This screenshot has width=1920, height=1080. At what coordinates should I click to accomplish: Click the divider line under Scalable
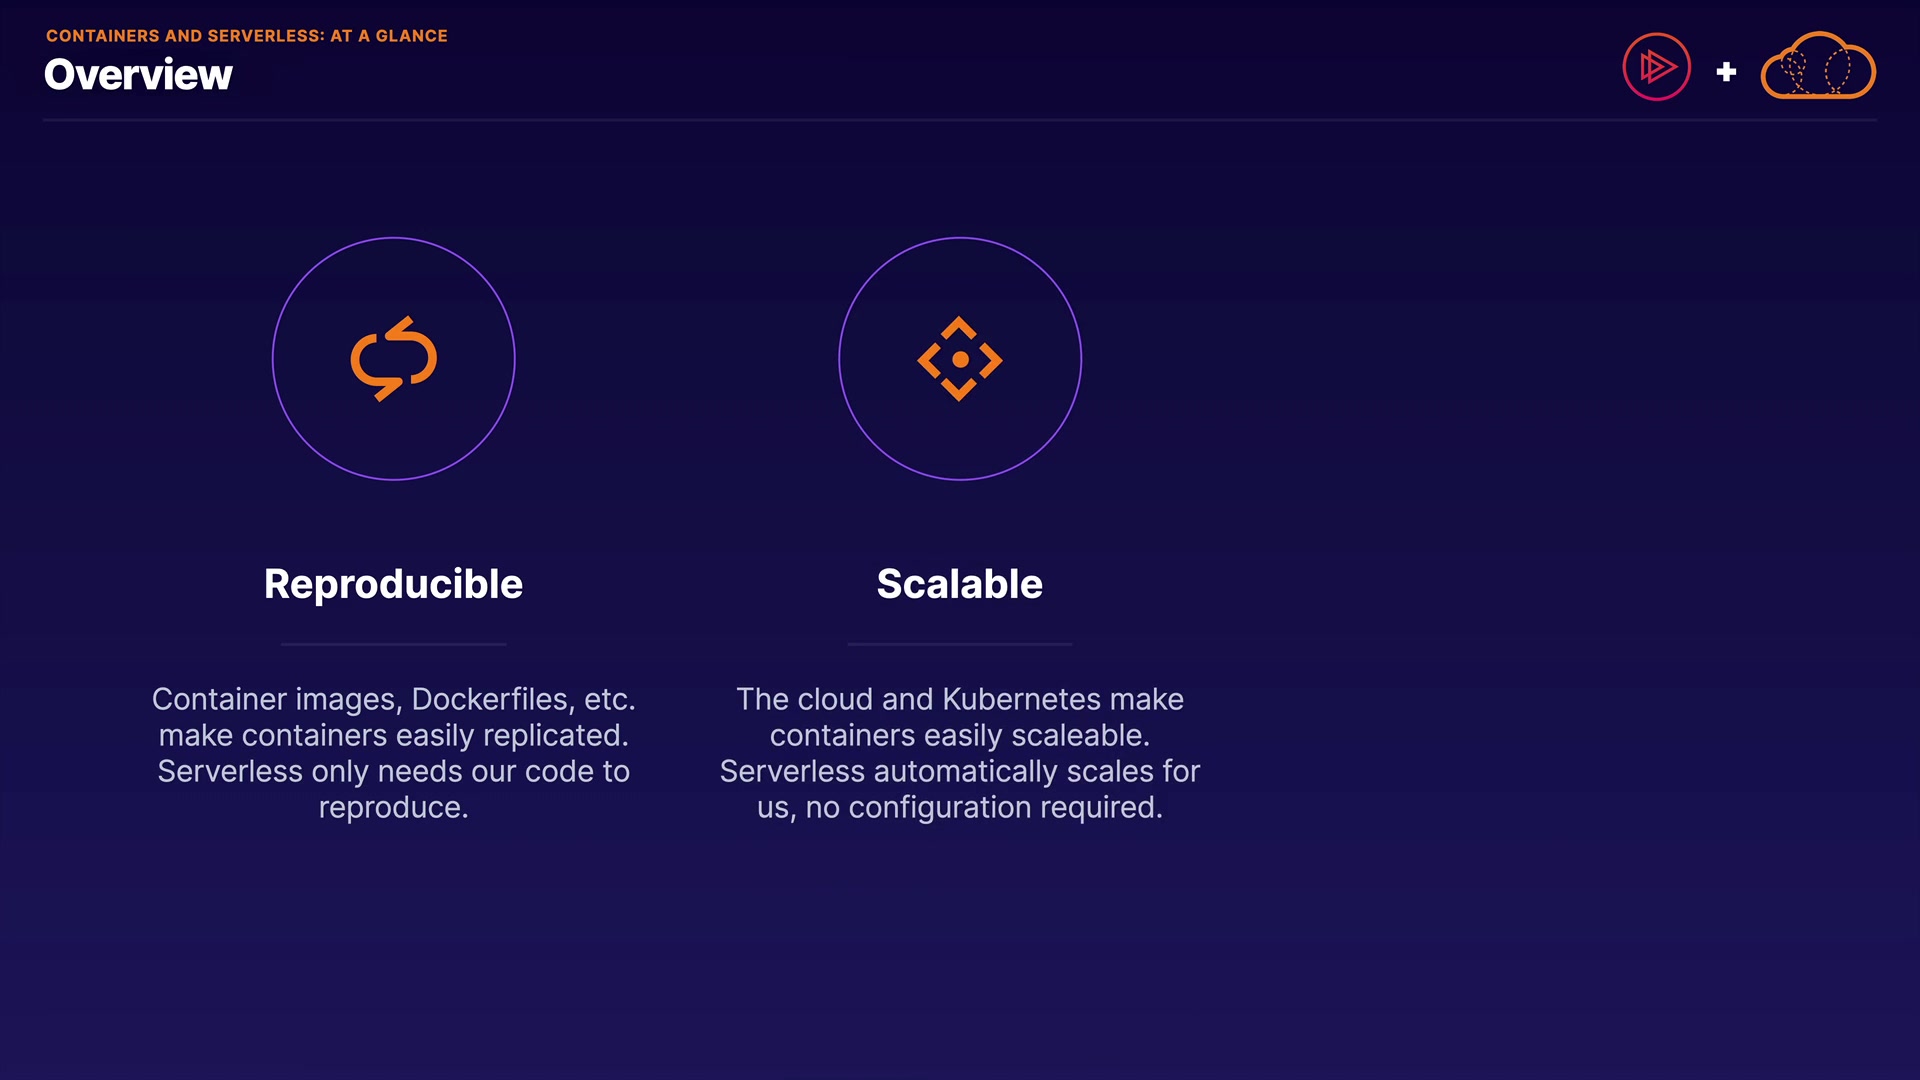click(959, 644)
